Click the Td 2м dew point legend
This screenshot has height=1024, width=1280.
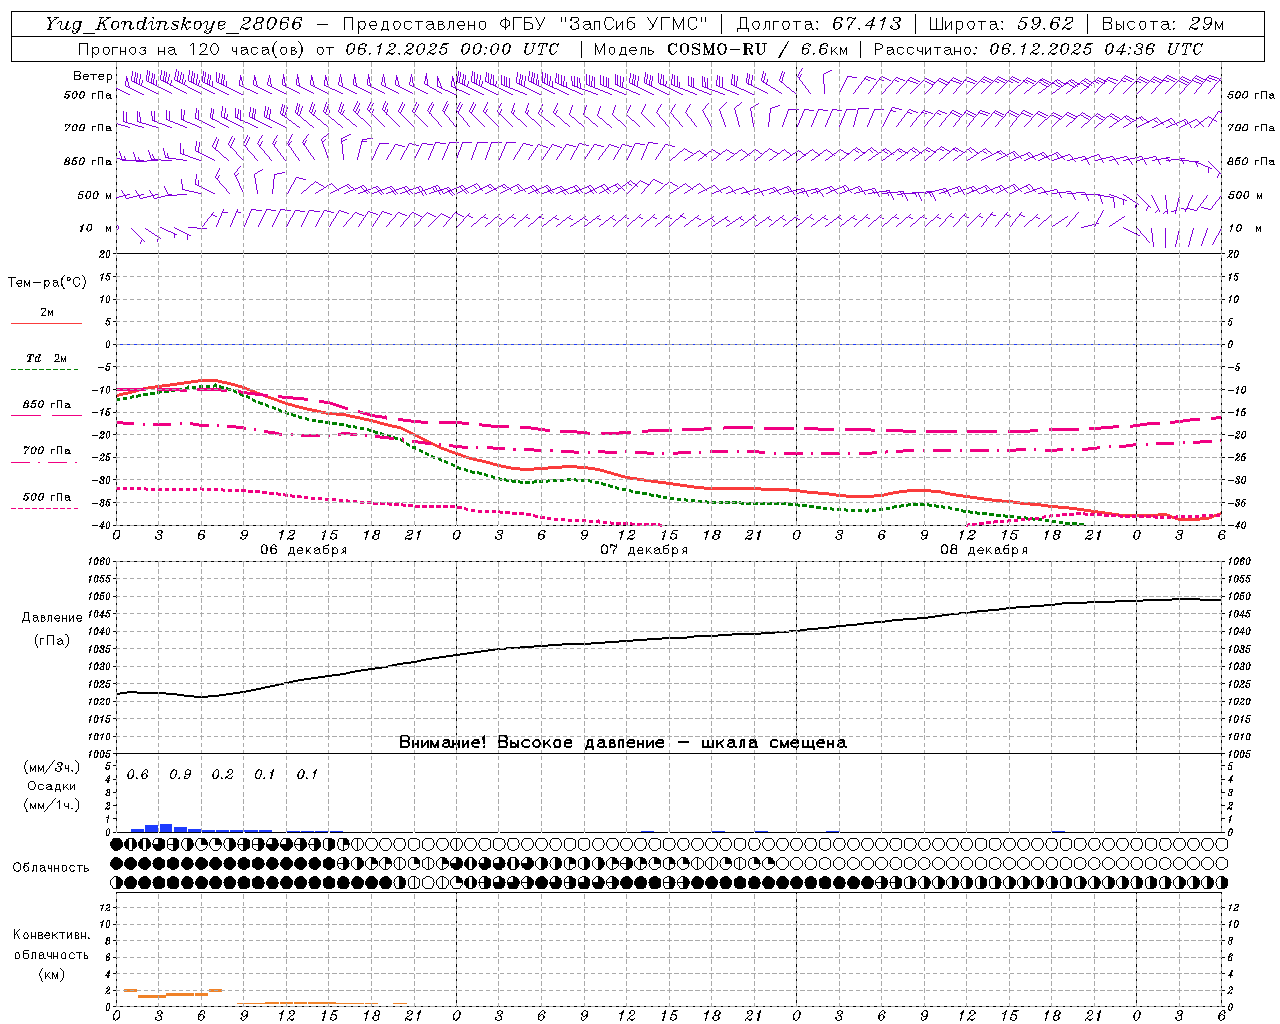(46, 358)
